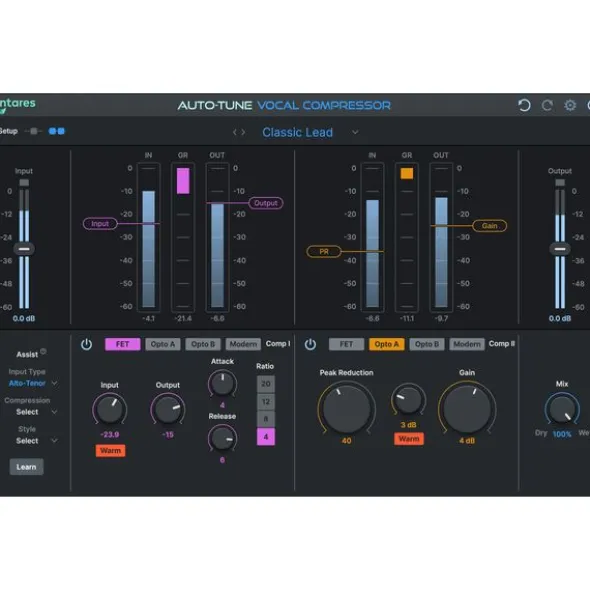Select Modern mode for Comp II
Viewport: 590px width, 591px height.
(x=467, y=344)
